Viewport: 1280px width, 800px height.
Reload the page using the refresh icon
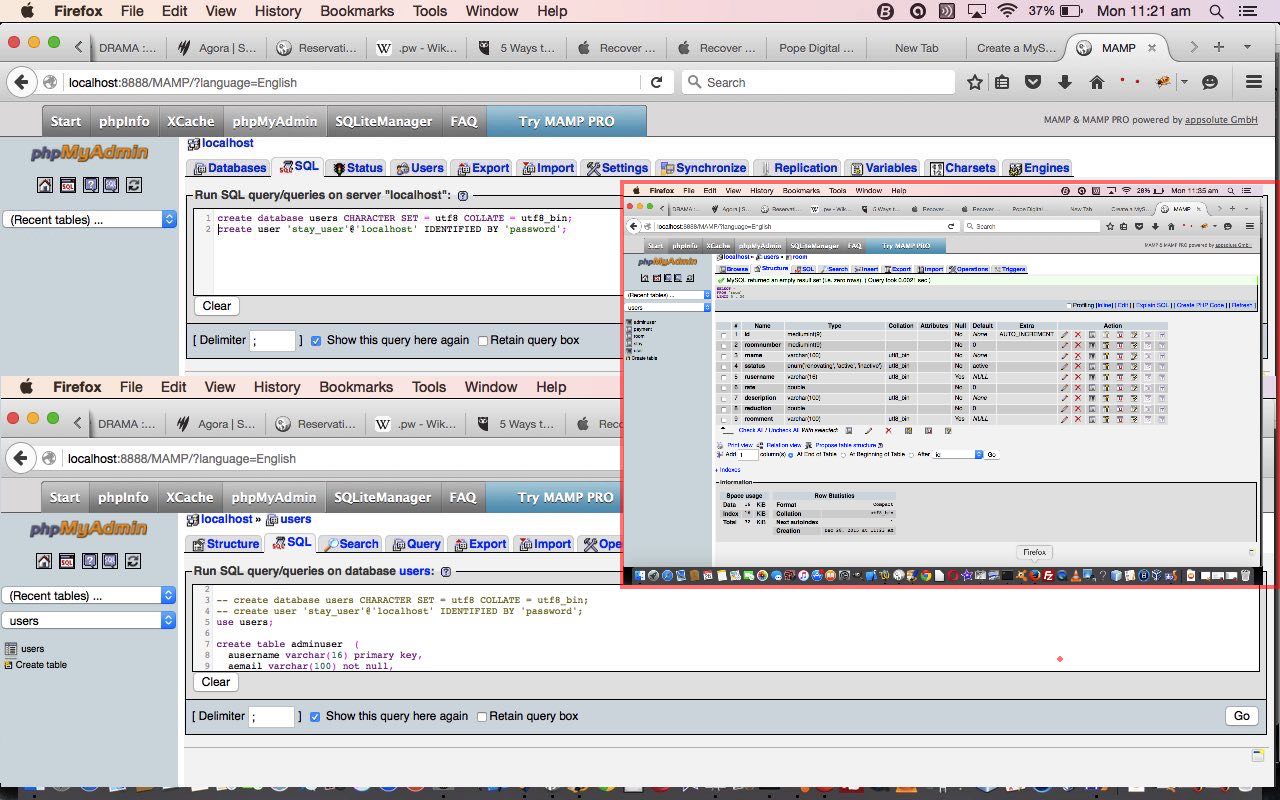tap(656, 82)
